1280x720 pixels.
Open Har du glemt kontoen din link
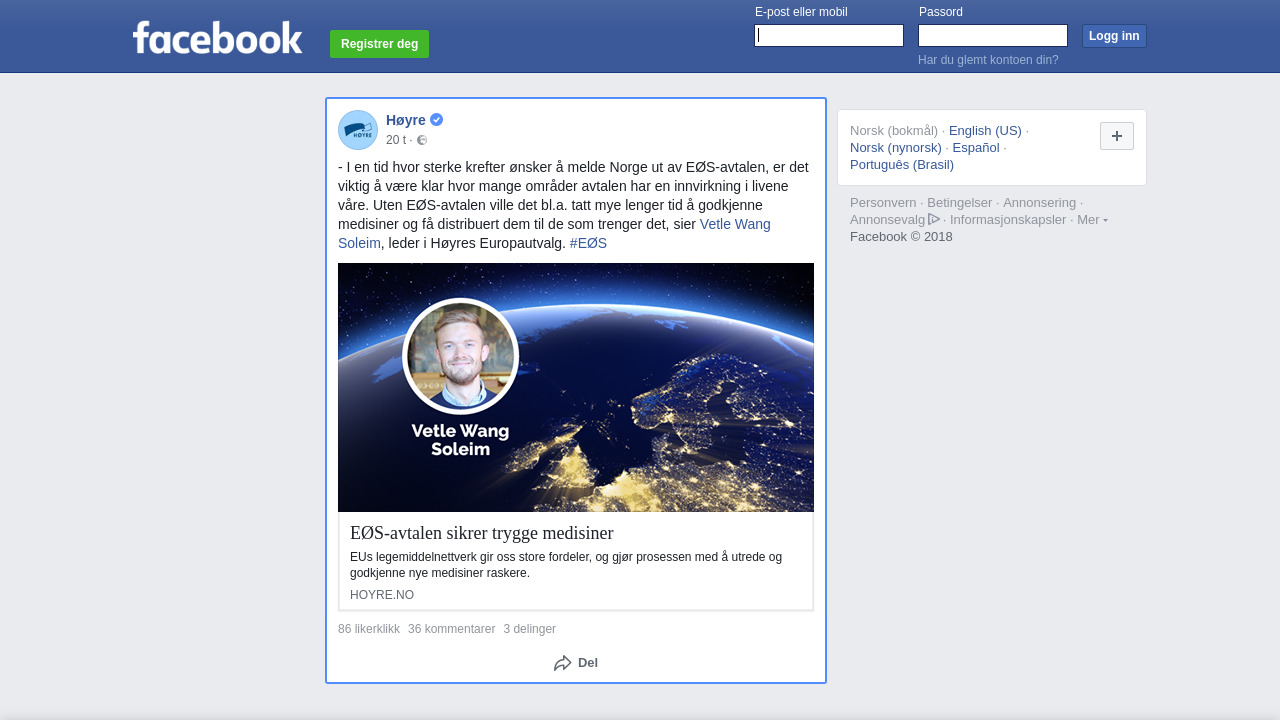coord(988,60)
